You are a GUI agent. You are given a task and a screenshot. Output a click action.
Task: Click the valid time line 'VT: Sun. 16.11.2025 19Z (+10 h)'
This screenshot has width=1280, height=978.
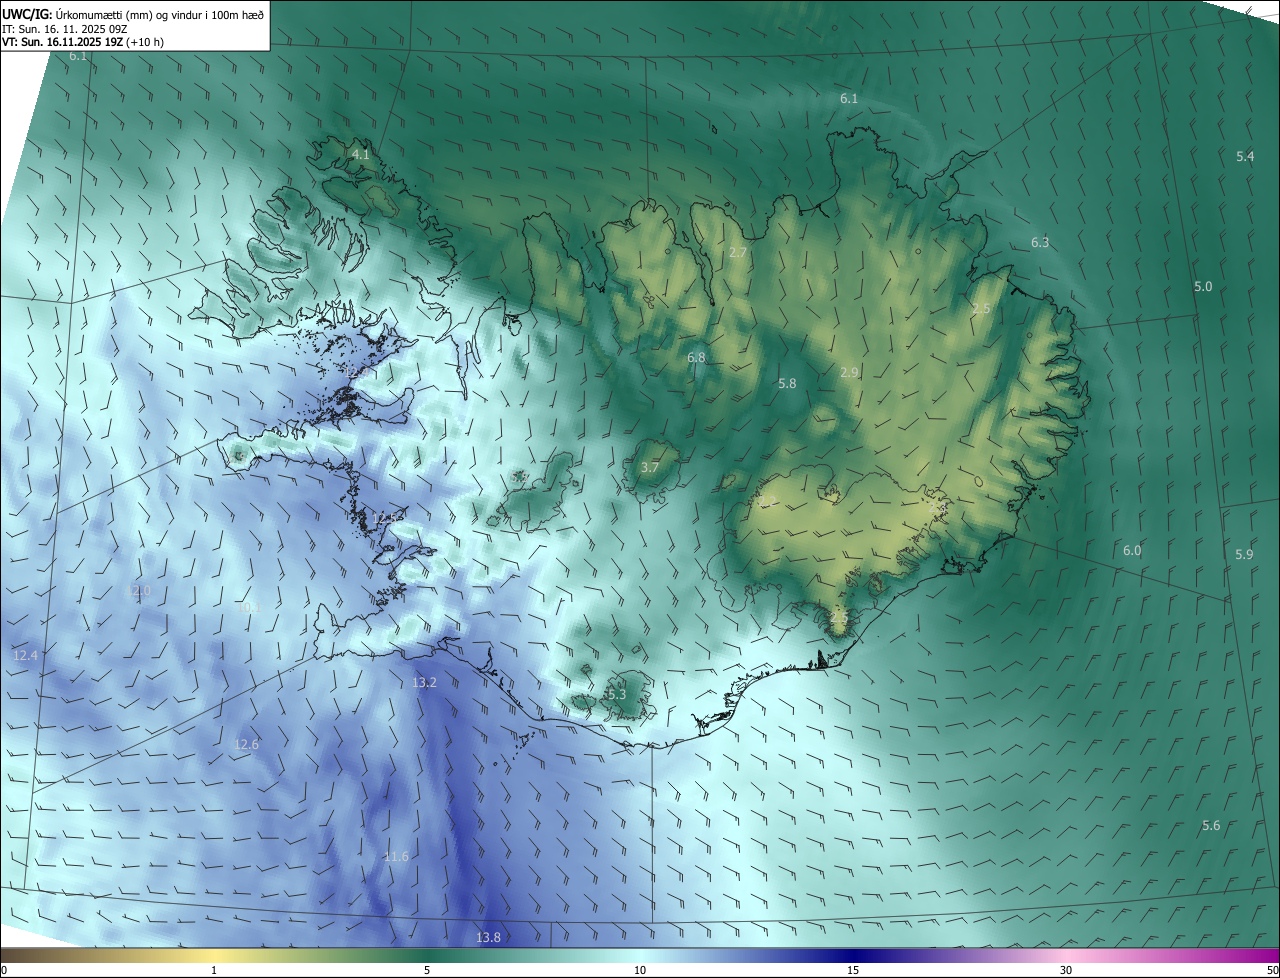tap(83, 43)
